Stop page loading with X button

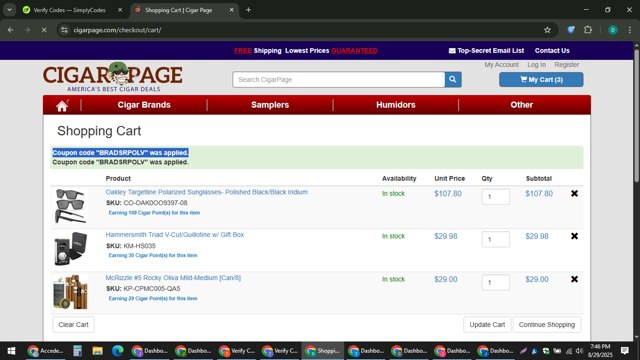point(44,30)
